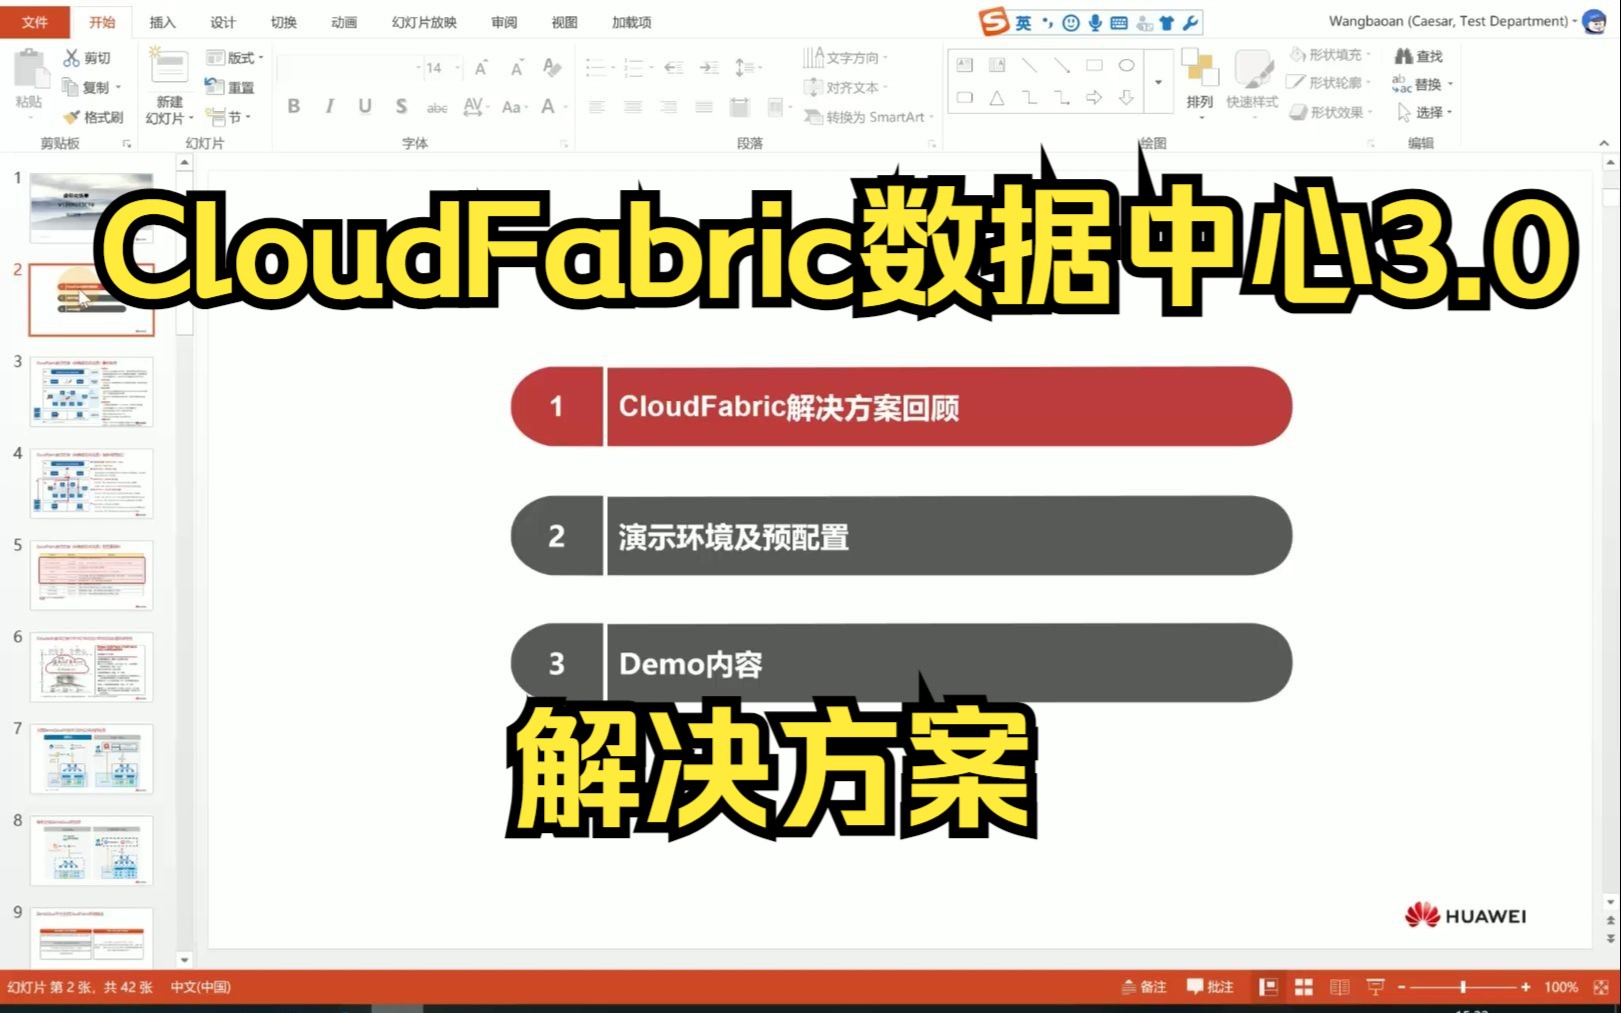
Task: Click the Cut (剪切) scissors icon
Action: [72, 58]
